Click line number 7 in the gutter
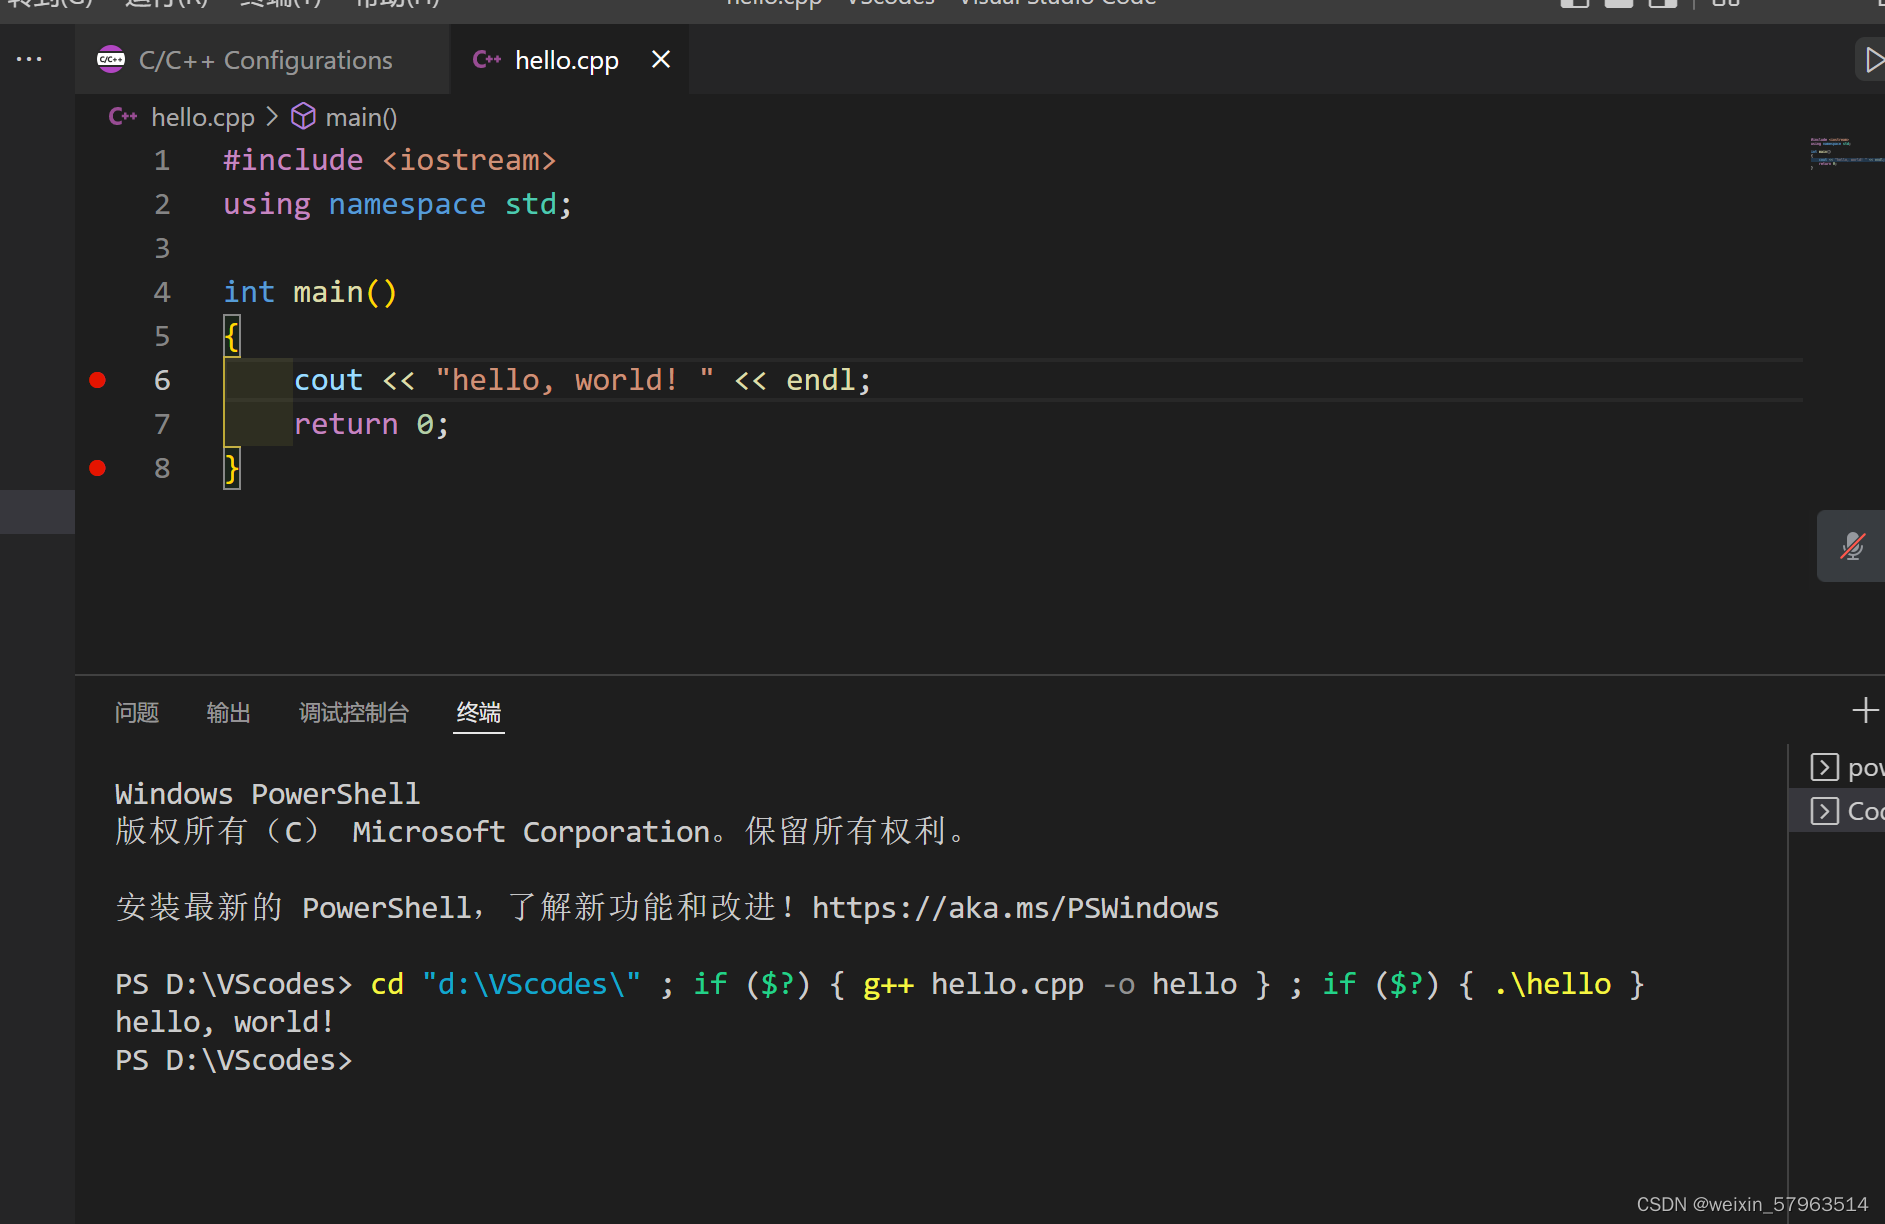 pyautogui.click(x=162, y=424)
